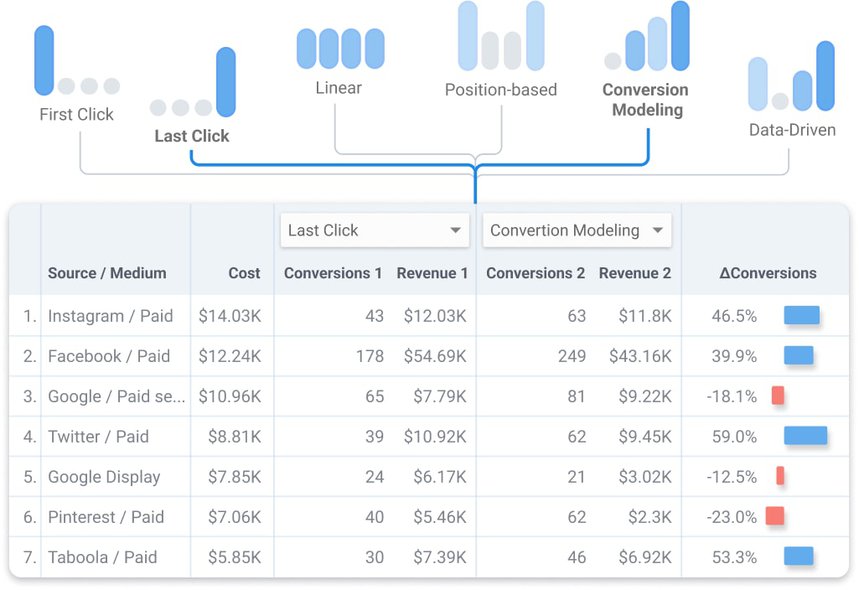Click the $5.85K Taboola cost cell
The width and height of the screenshot is (859, 590).
[x=234, y=557]
